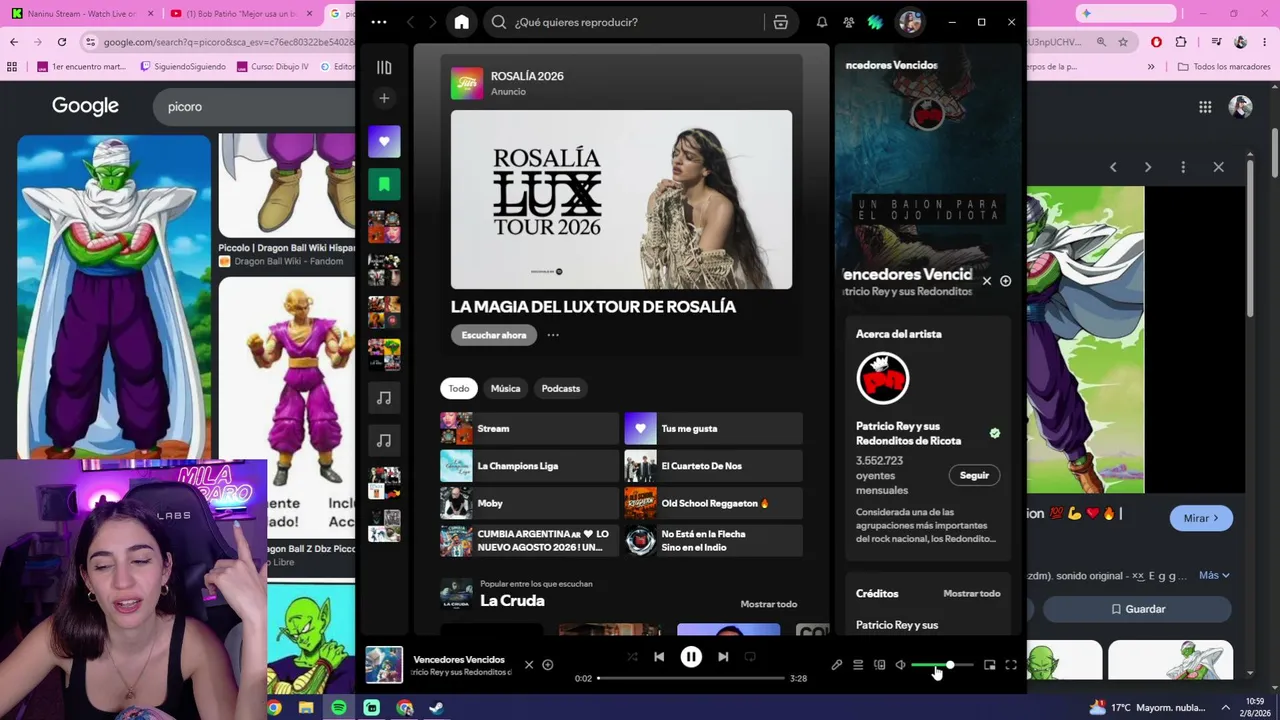Open the Browse icon in Spotify search bar
This screenshot has height=720, width=1280.
point(781,22)
